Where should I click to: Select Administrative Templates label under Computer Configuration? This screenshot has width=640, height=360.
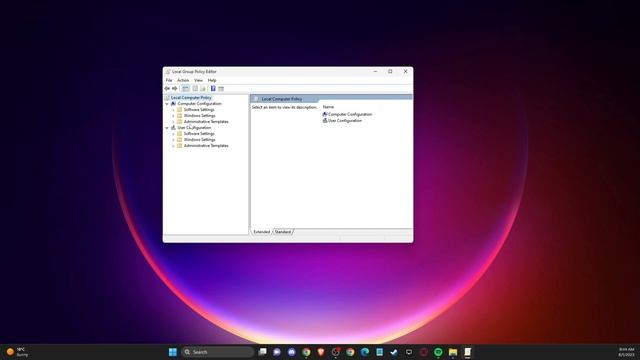pyautogui.click(x=206, y=122)
